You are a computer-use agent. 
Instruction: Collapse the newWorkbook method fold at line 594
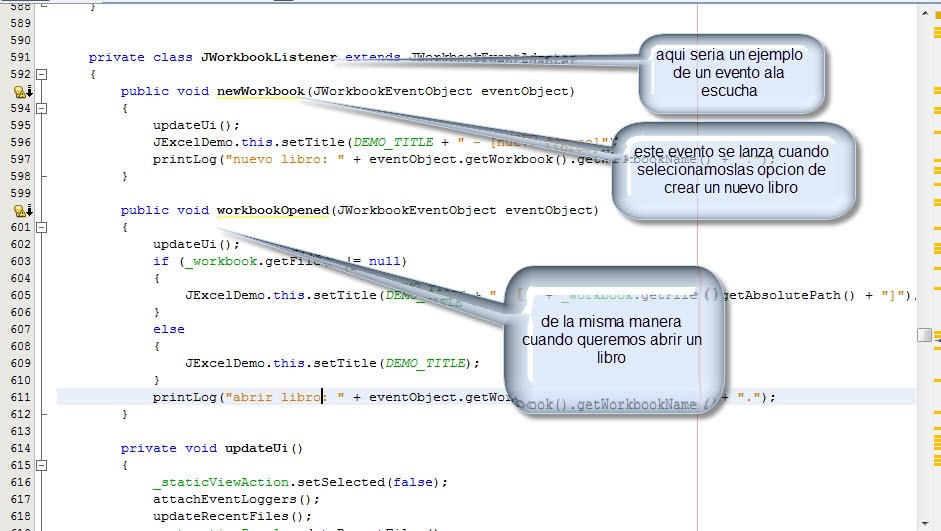point(41,109)
